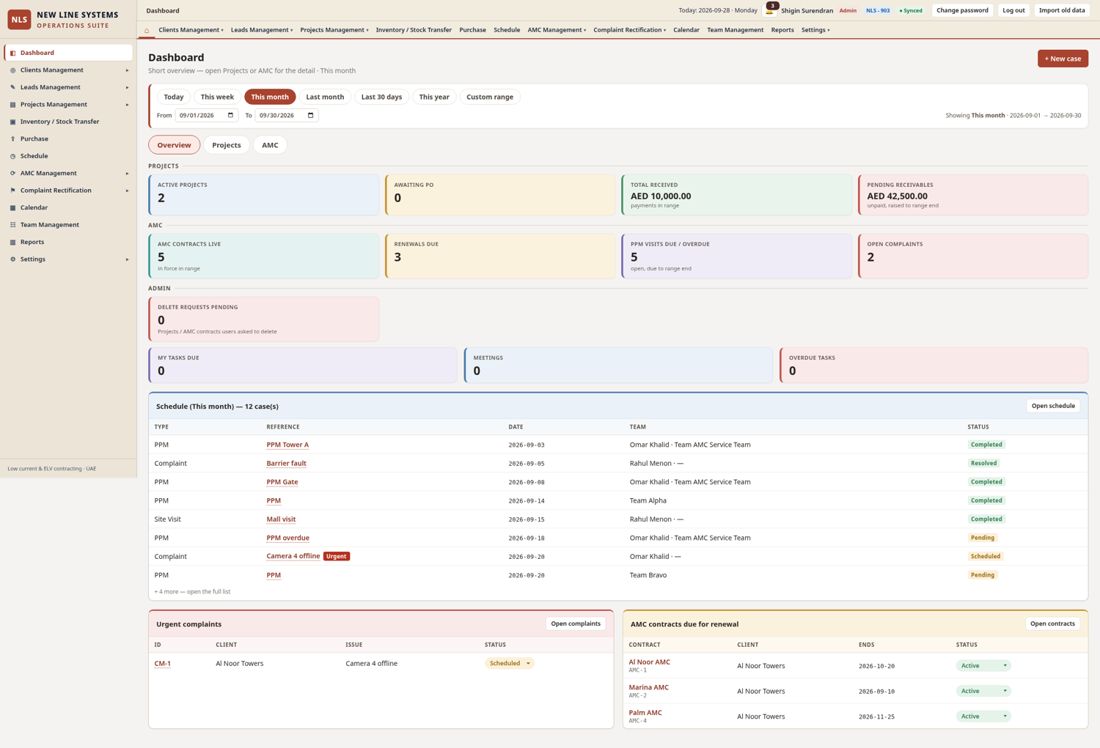Open the calendar picker in From date field

pos(230,115)
